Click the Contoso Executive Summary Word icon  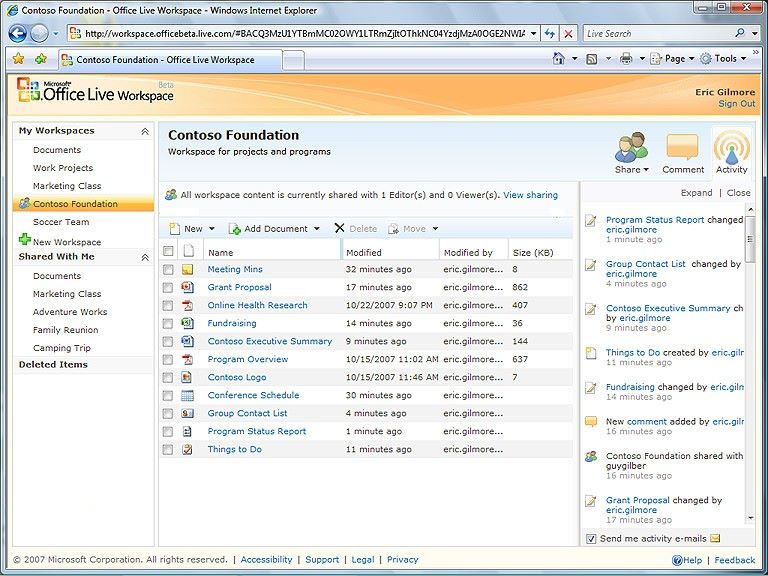pyautogui.click(x=187, y=341)
